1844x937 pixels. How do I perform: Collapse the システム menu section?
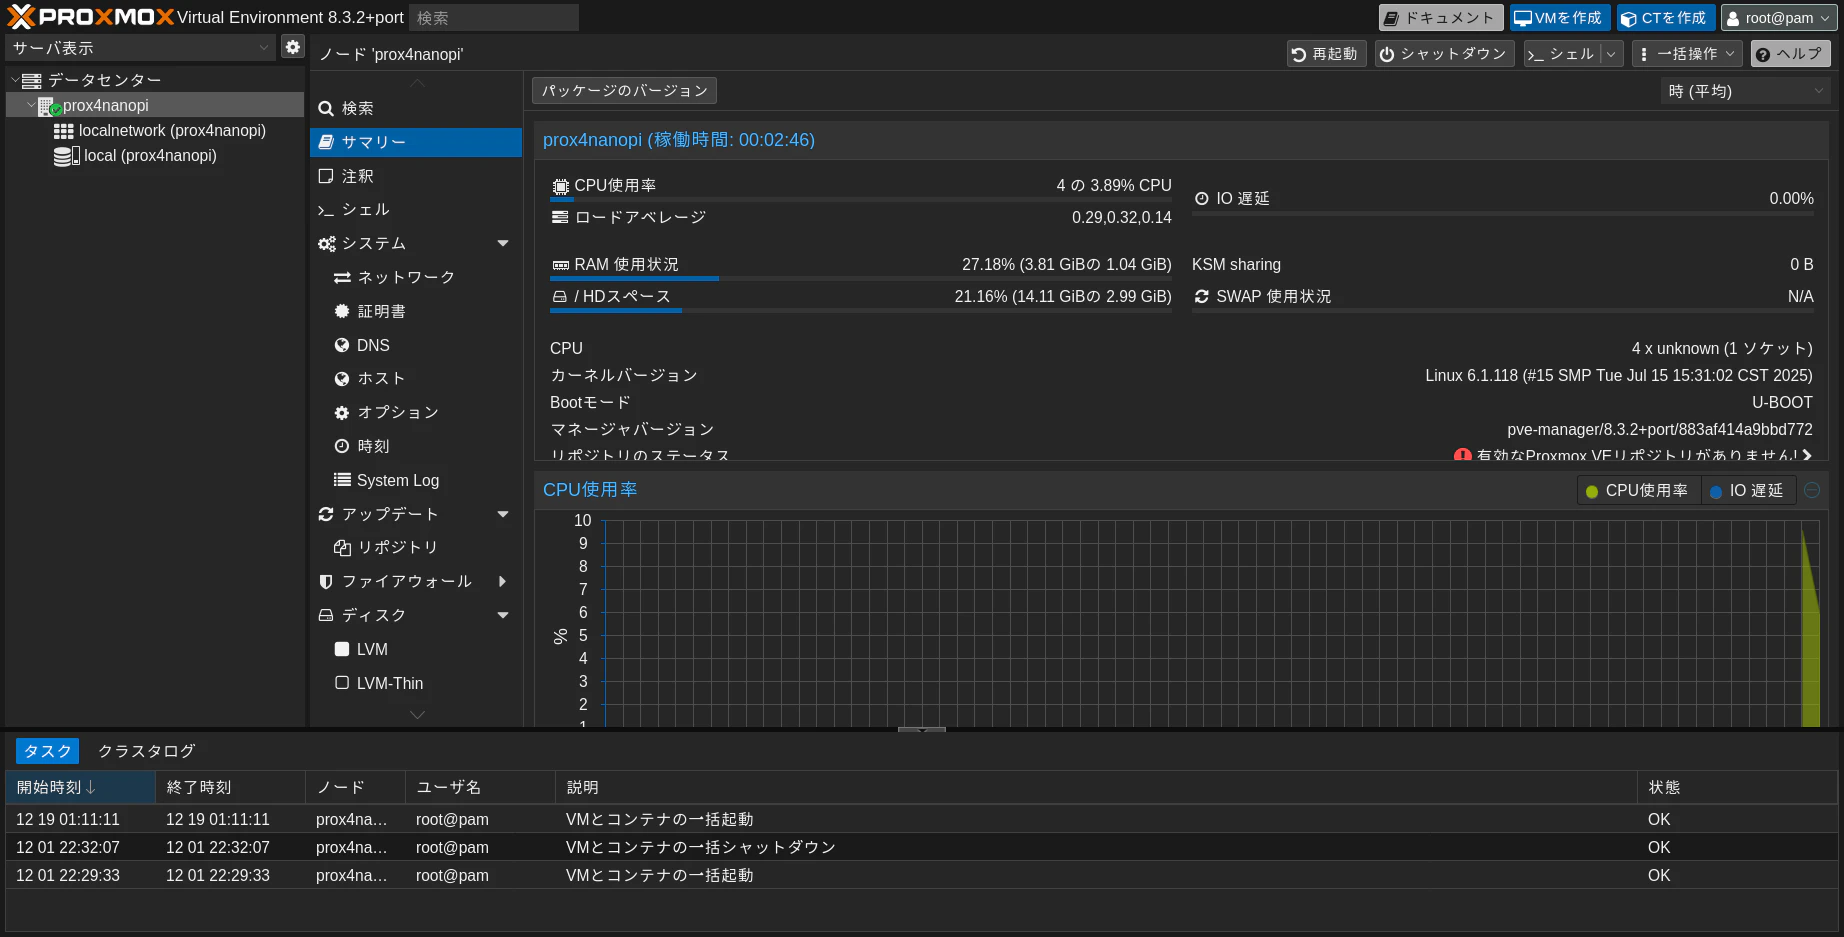click(x=503, y=244)
